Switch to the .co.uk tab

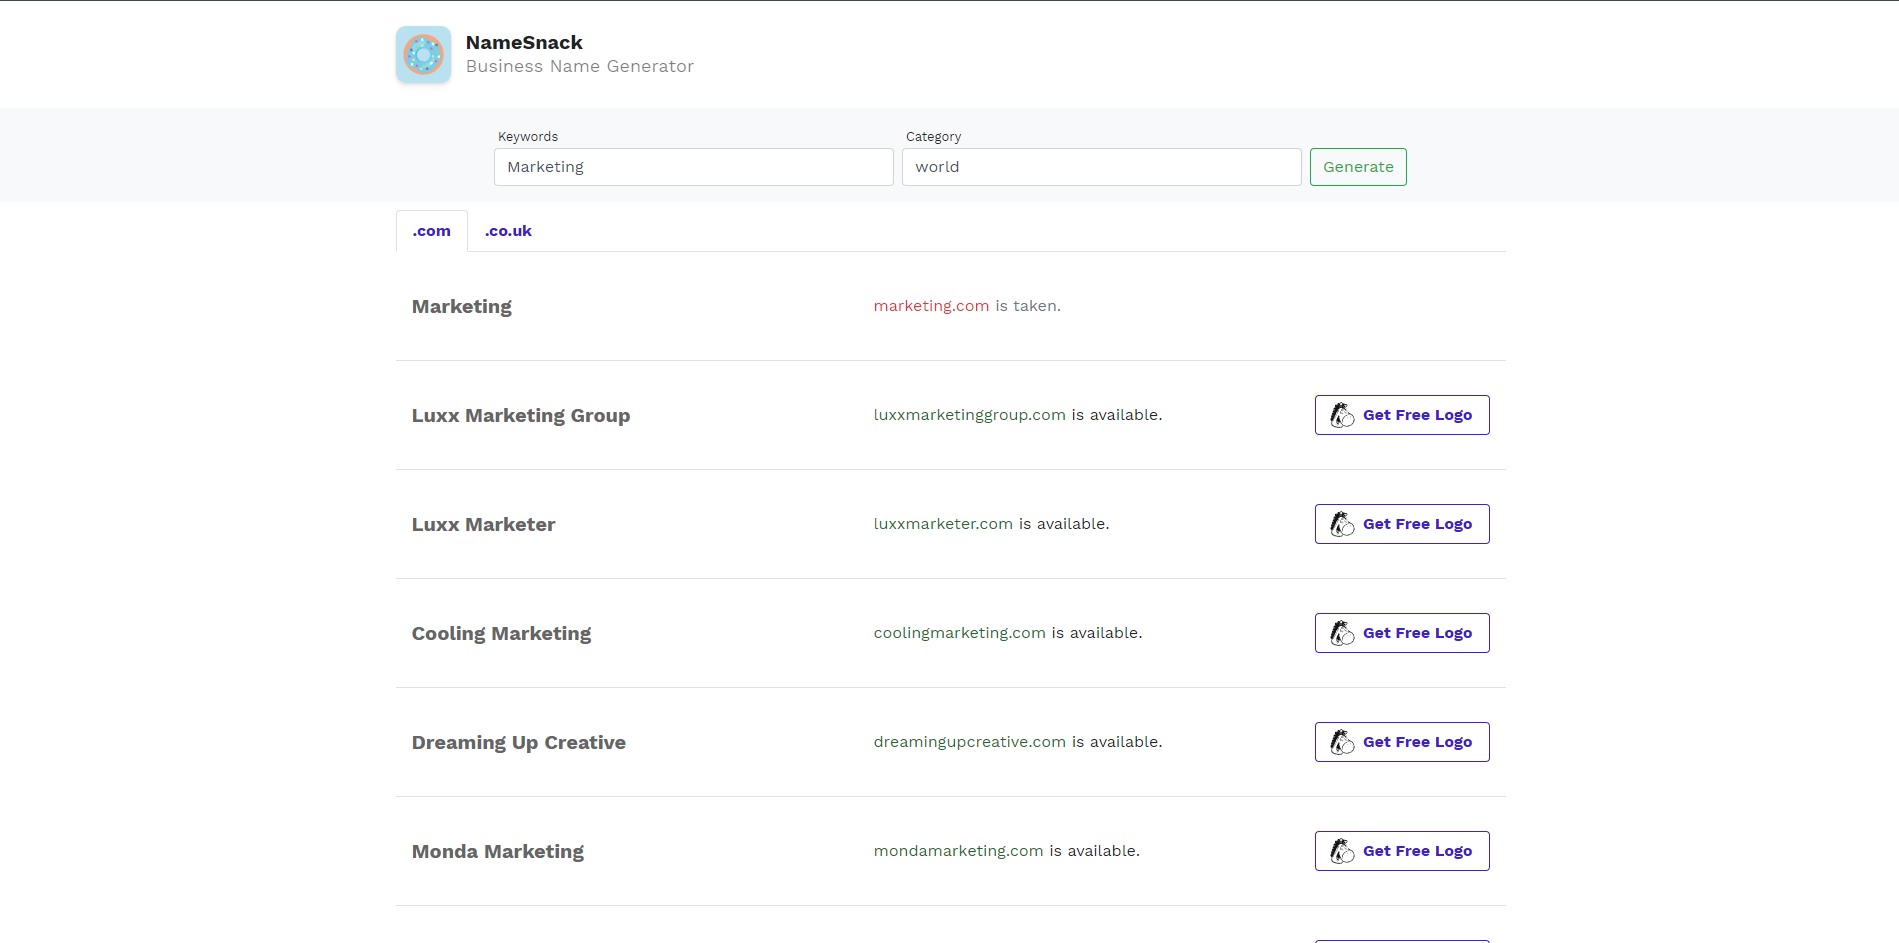point(508,231)
